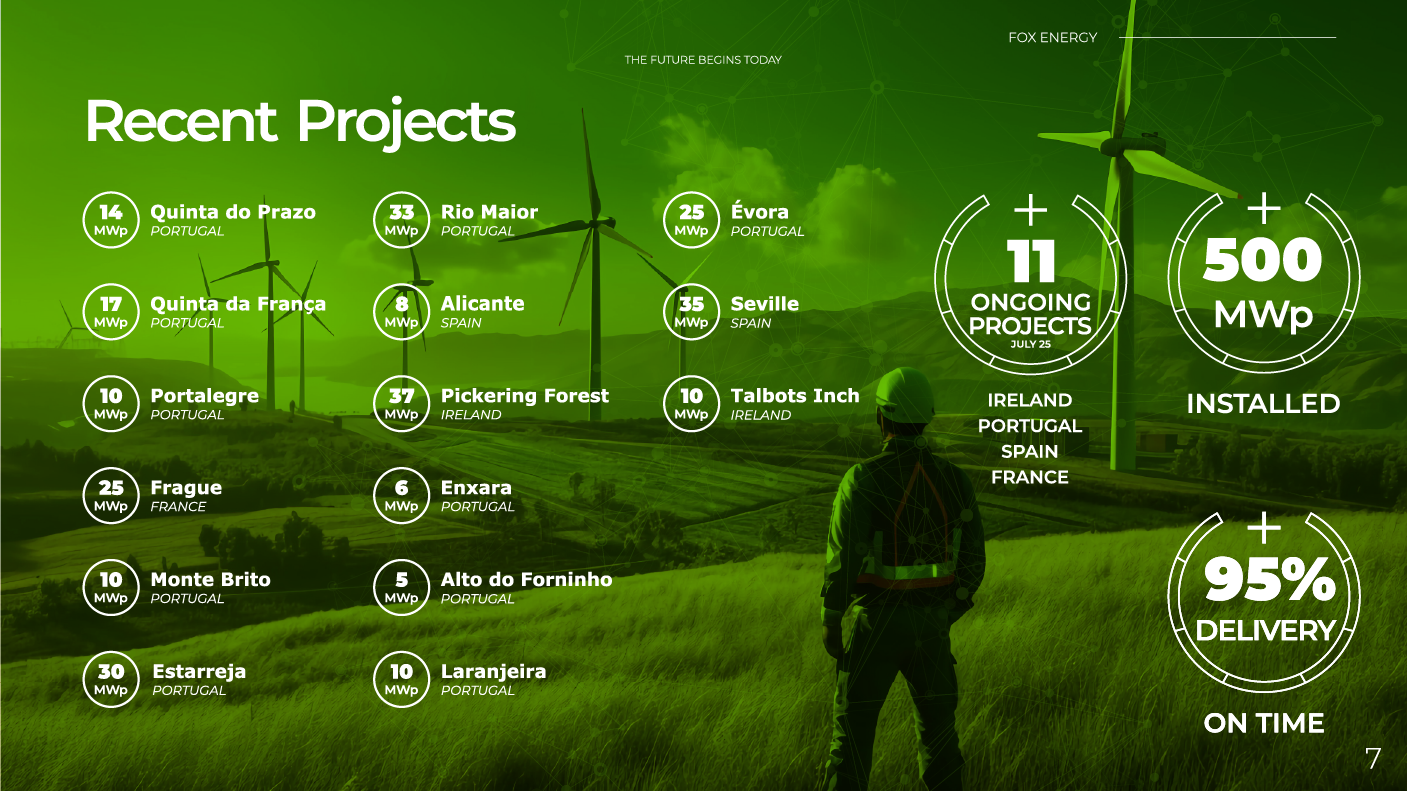The width and height of the screenshot is (1407, 791).
Task: Click 'SPAIN' label under Seville
Action: pyautogui.click(x=751, y=323)
